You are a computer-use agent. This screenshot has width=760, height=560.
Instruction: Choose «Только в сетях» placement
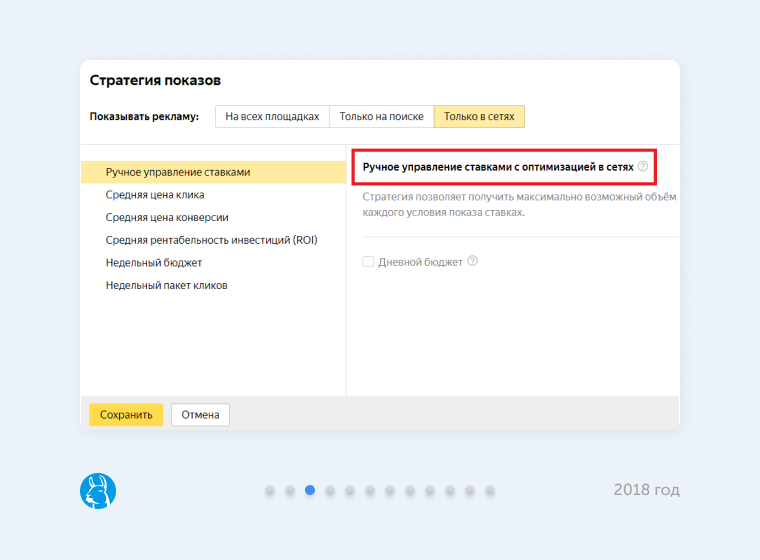pos(479,116)
